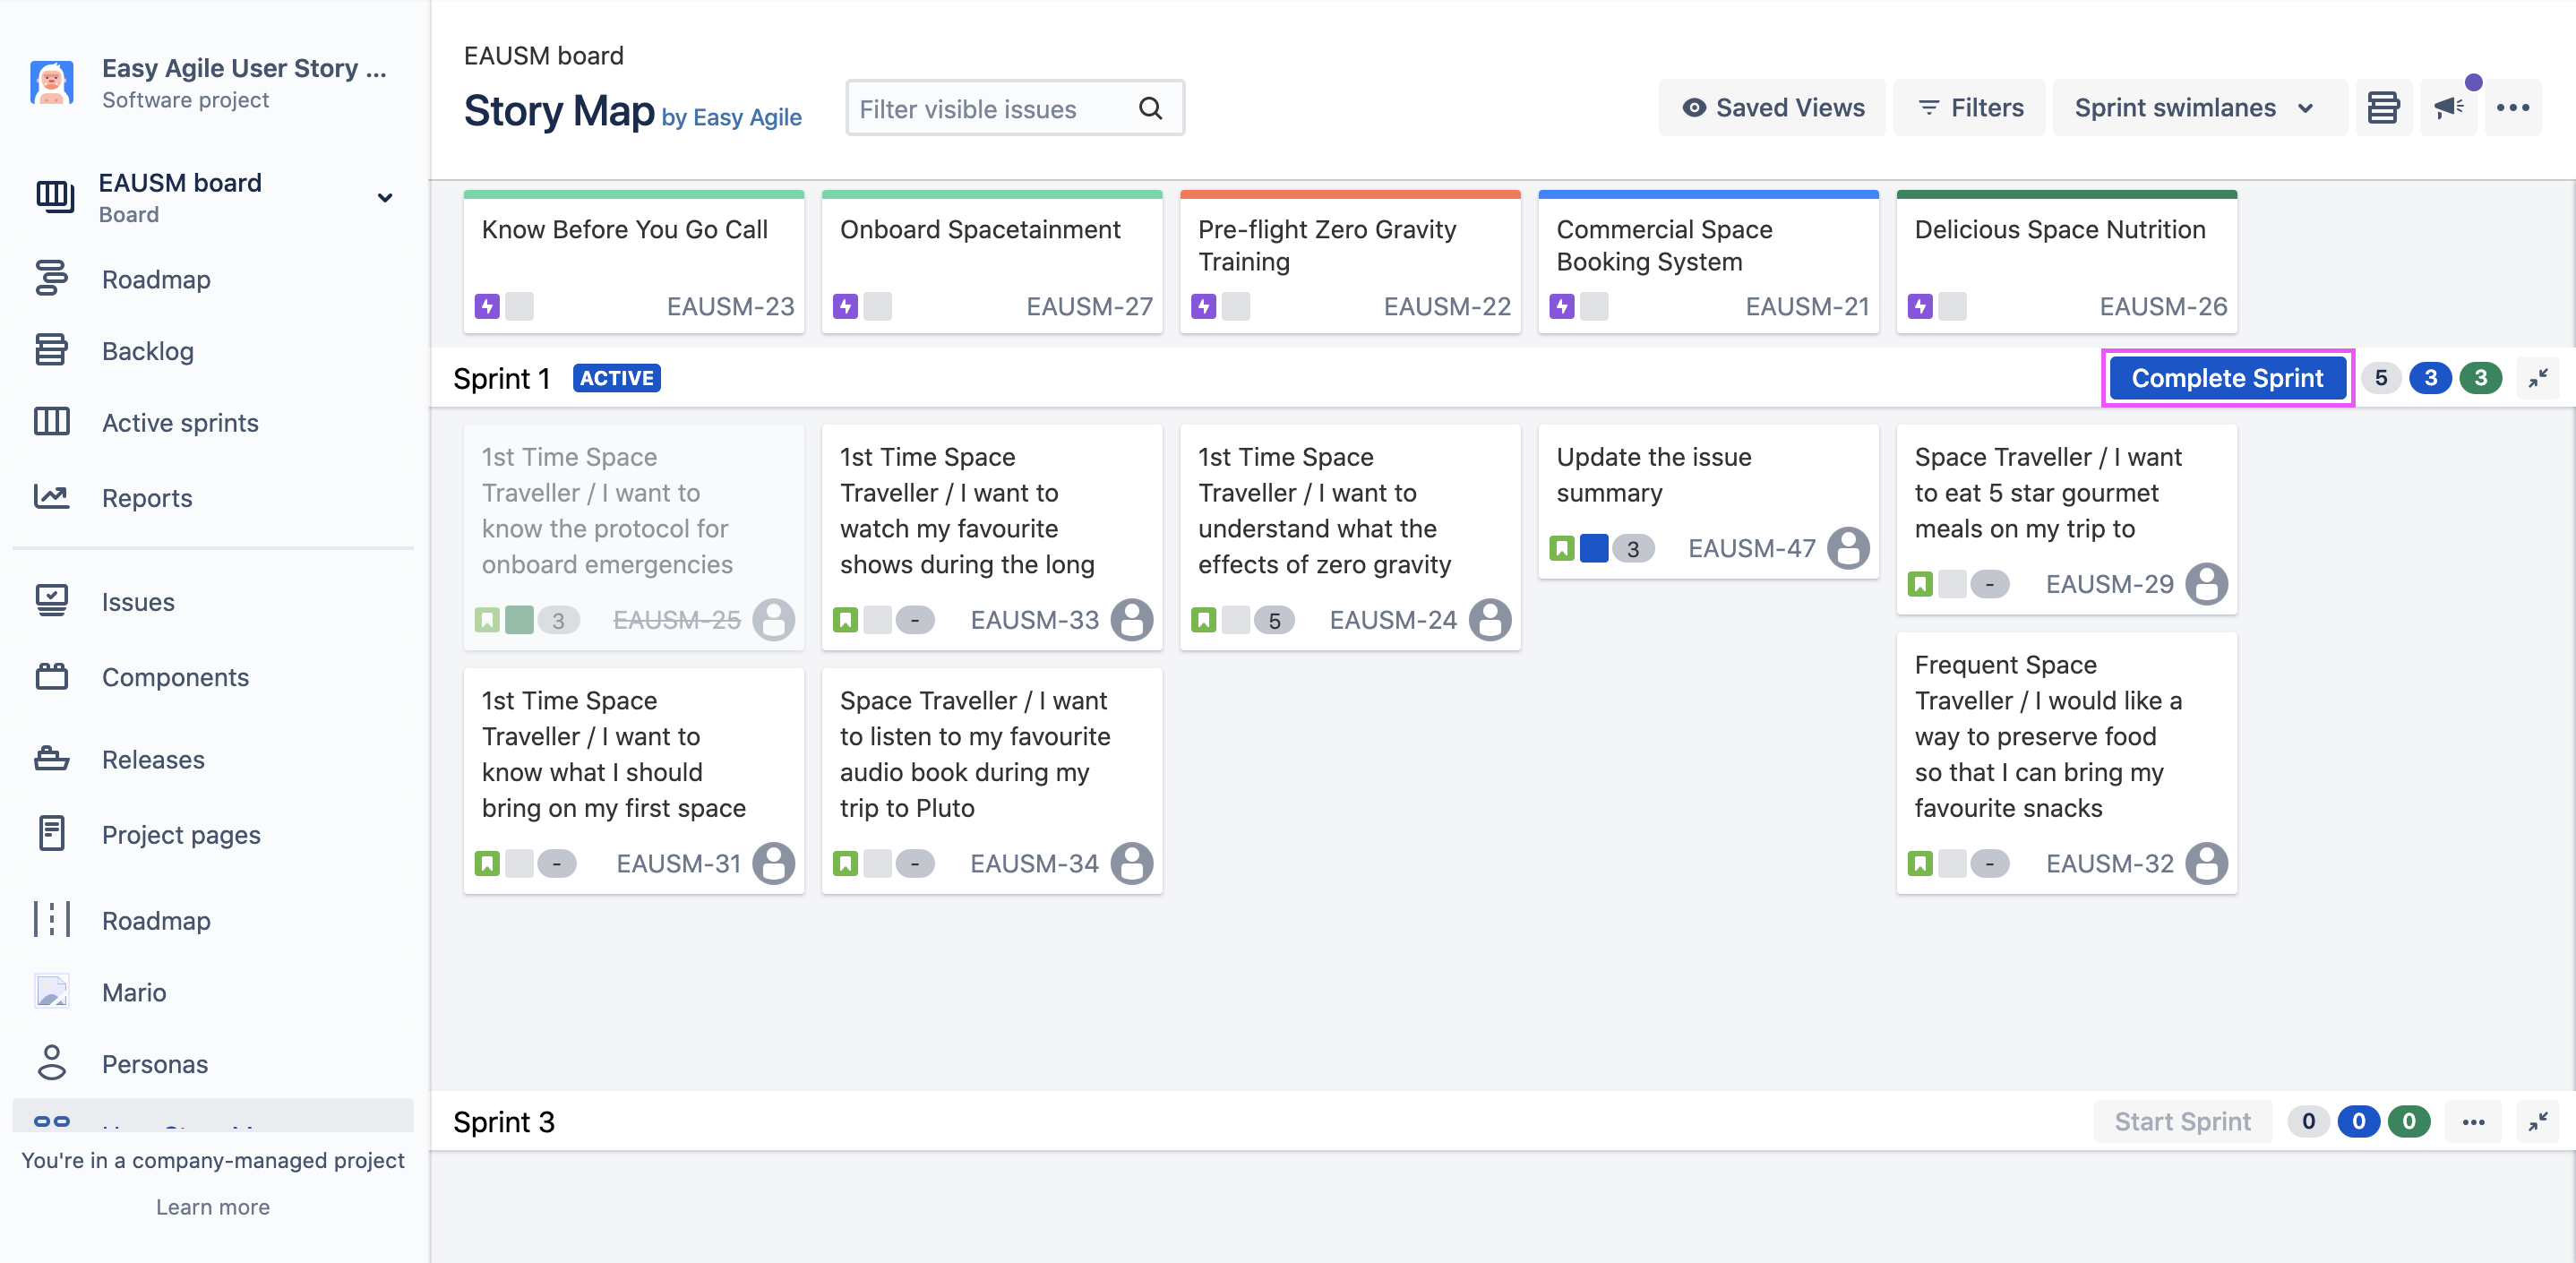This screenshot has width=2576, height=1263.
Task: Collapse the Sprint 3 swimlane
Action: click(x=2538, y=1122)
